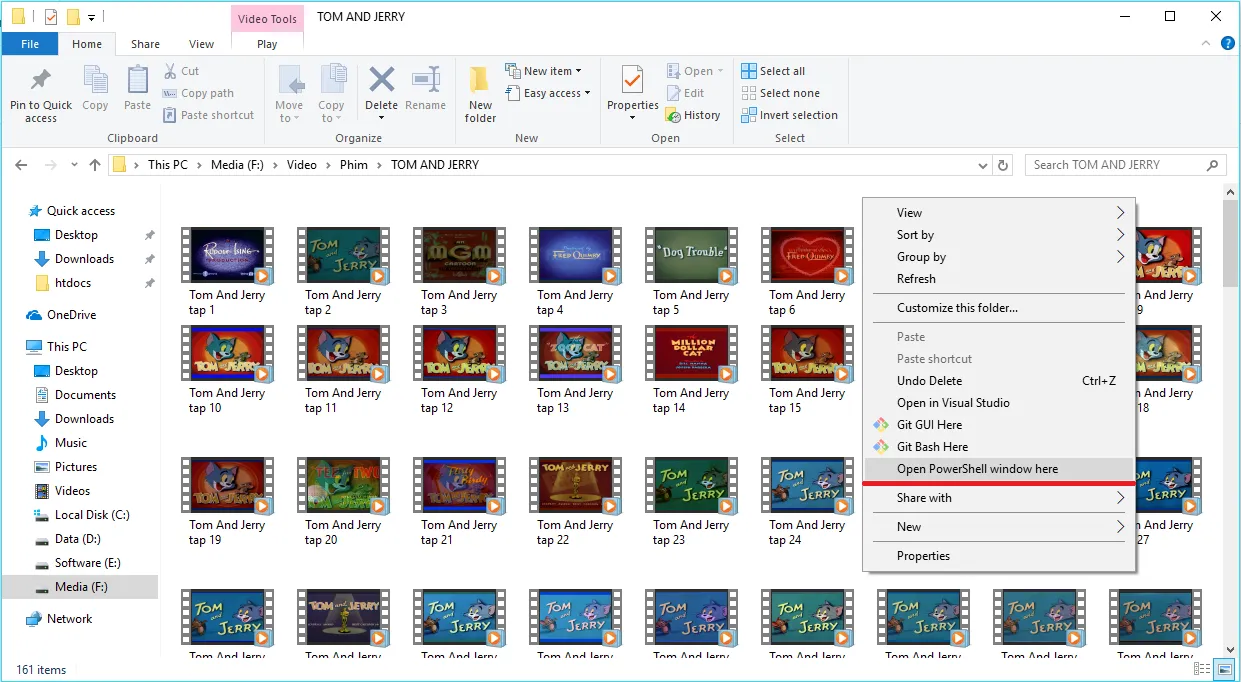Select Tom And Jerry tap 14 video

[691, 369]
